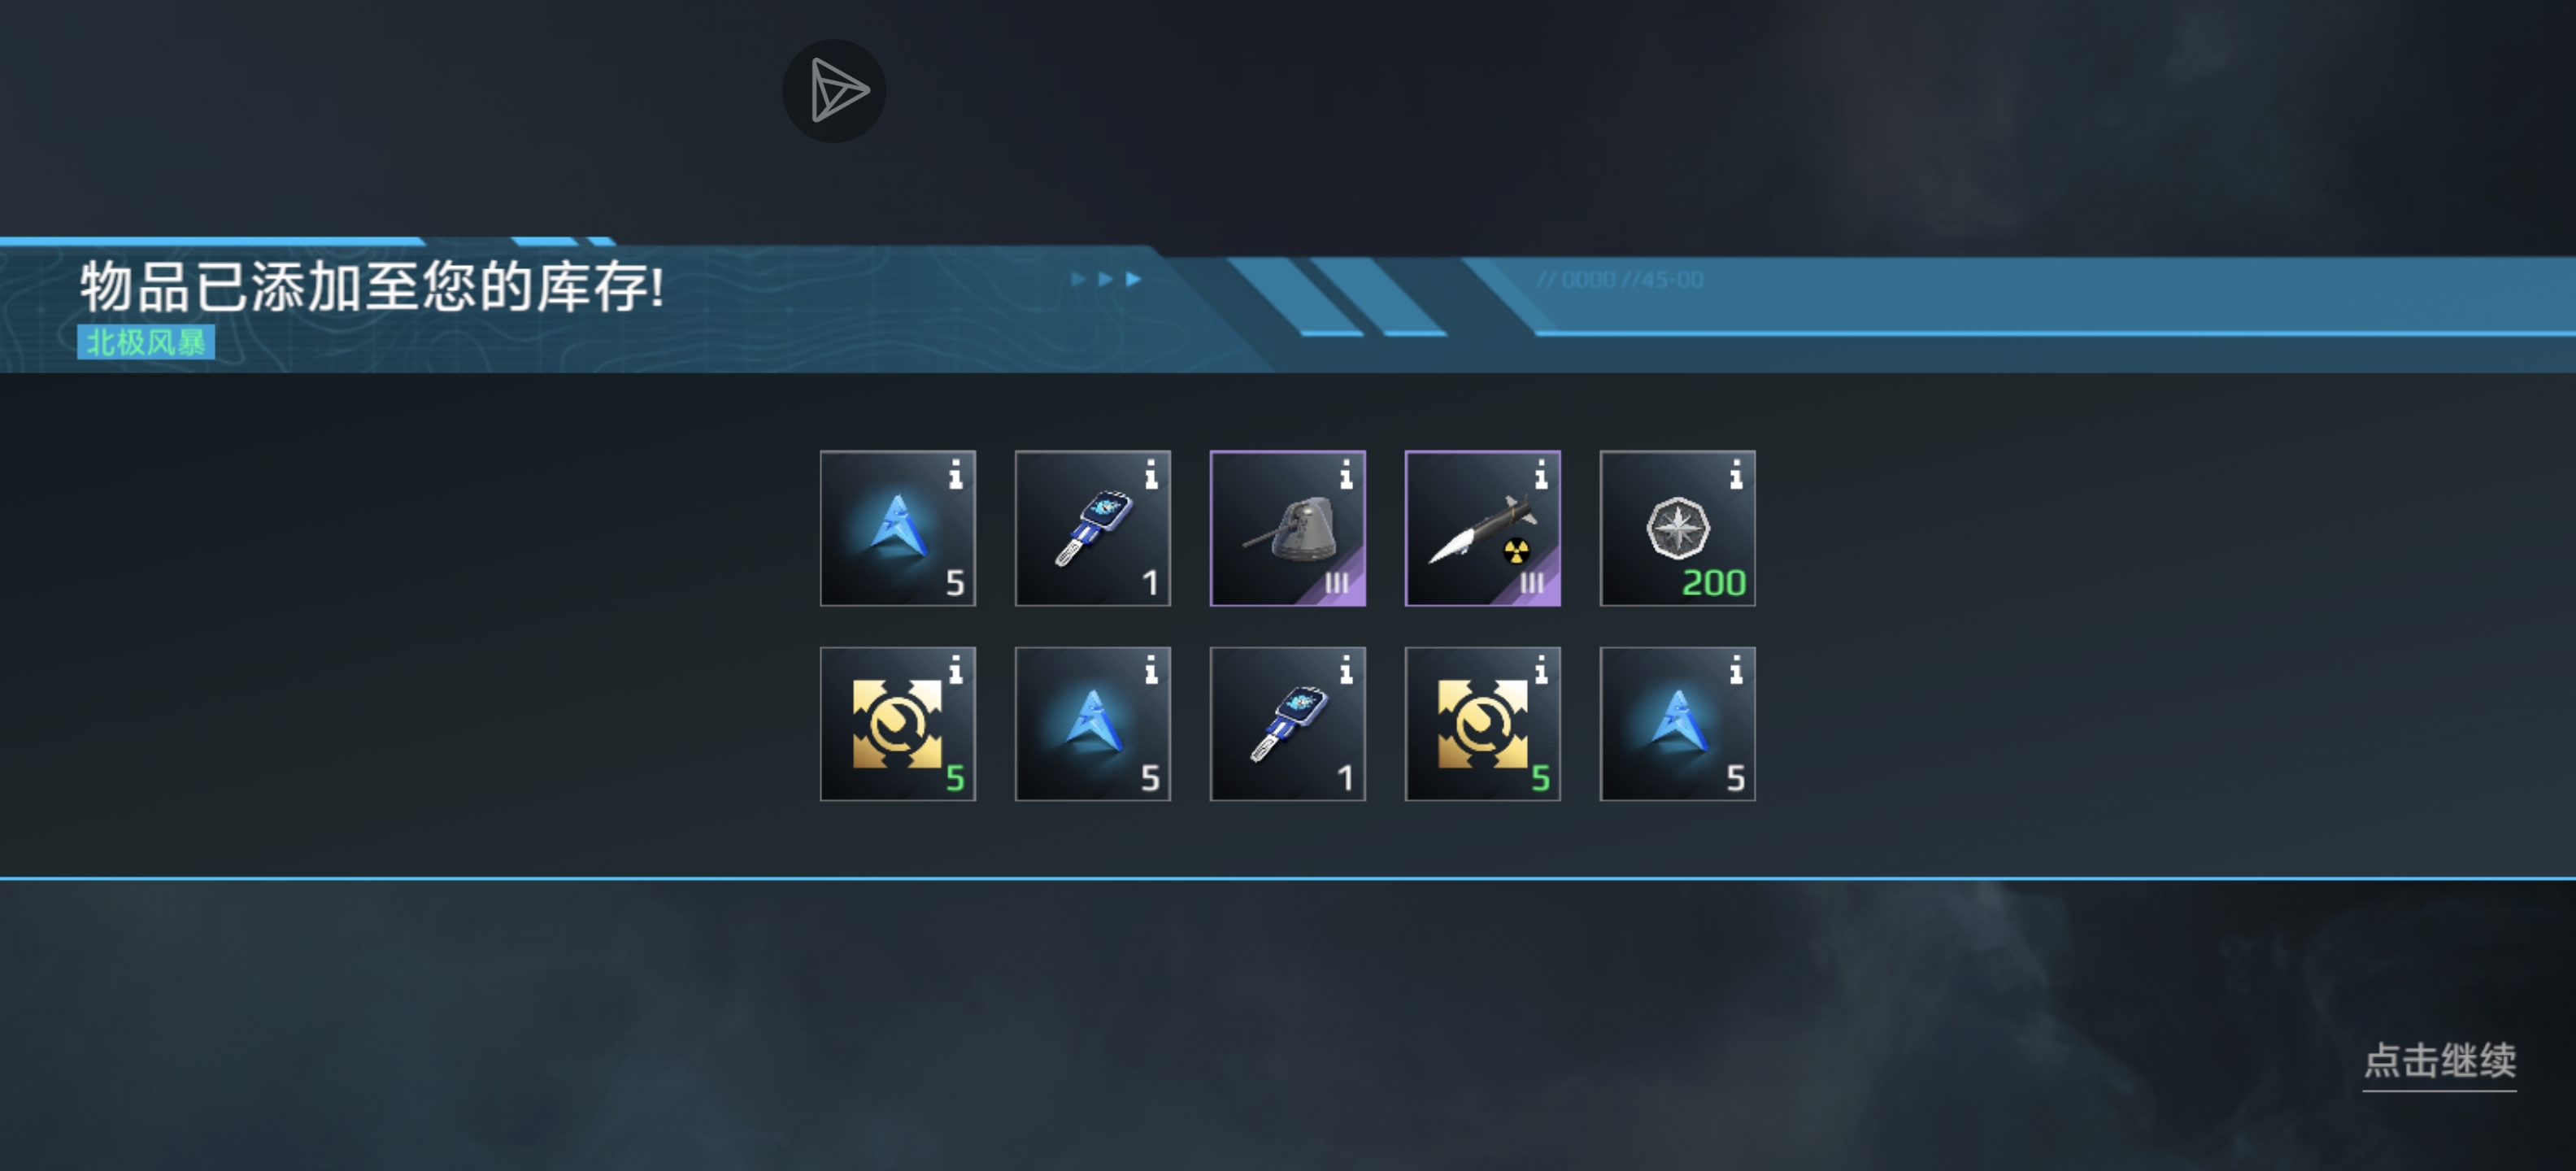Image resolution: width=2576 pixels, height=1171 pixels.
Task: Select the nuclear missile item card
Action: (x=1482, y=528)
